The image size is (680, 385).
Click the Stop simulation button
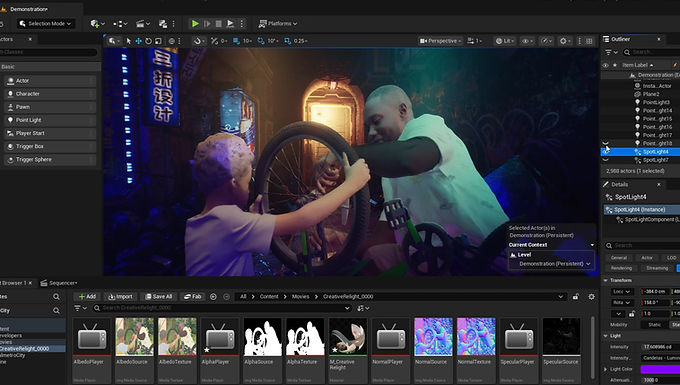[x=219, y=23]
